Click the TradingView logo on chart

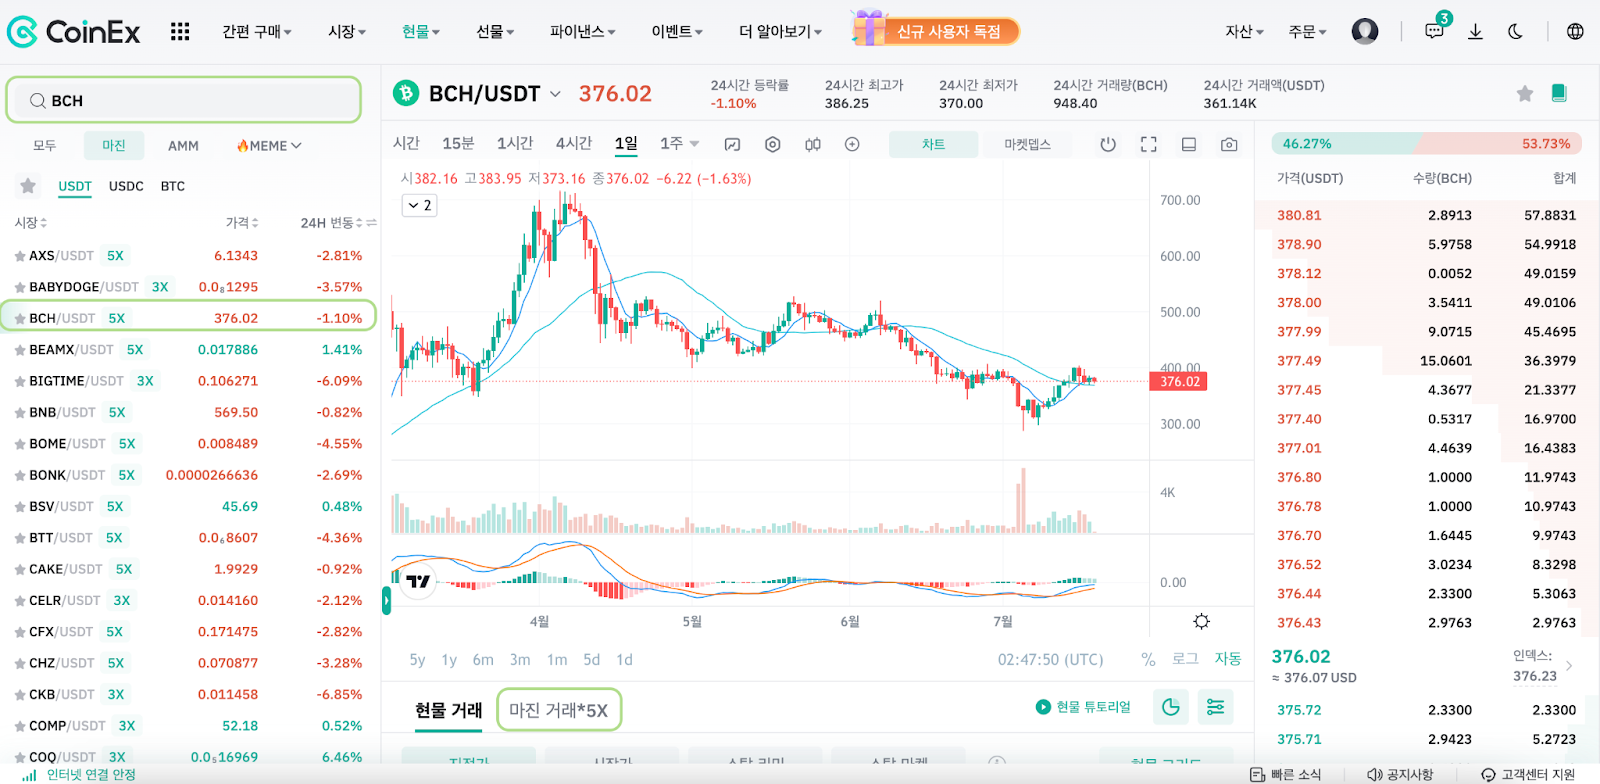(418, 581)
